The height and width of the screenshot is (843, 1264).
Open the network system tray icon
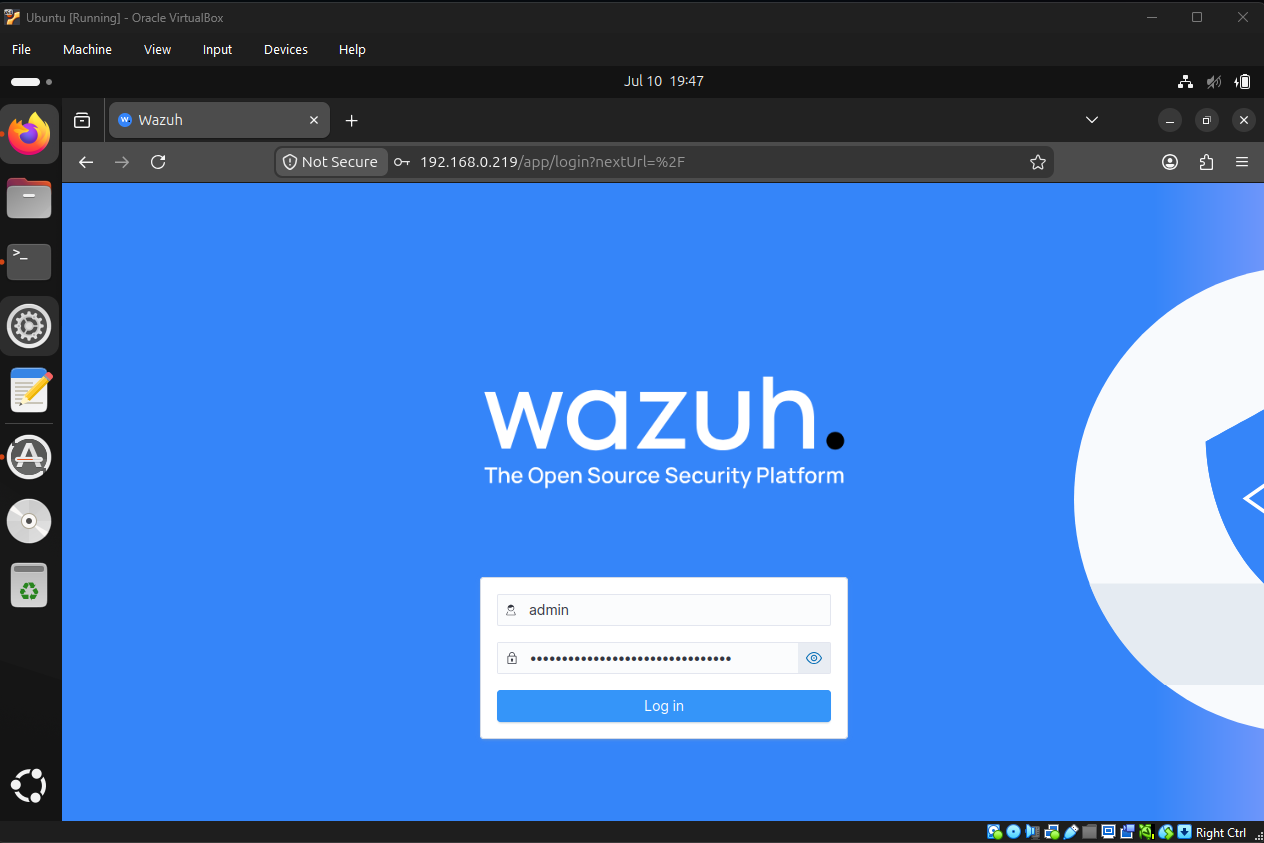pyautogui.click(x=1186, y=81)
